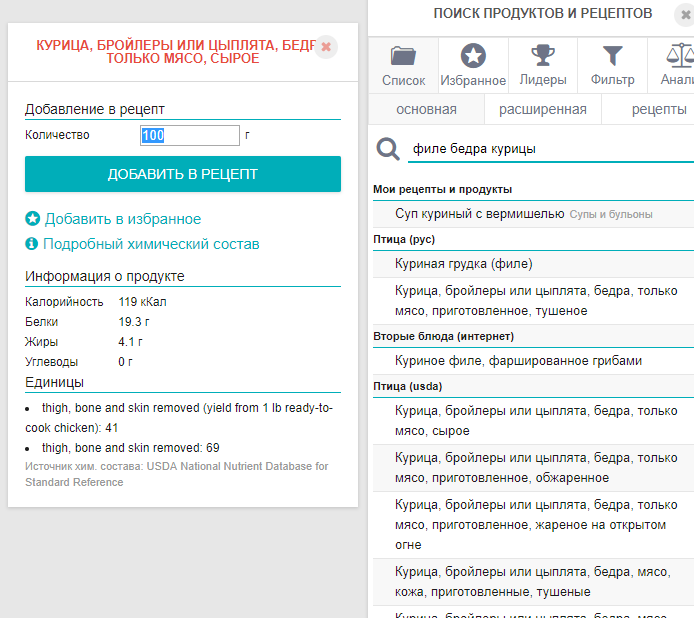Click Птица (usda) category heading
This screenshot has height=618, width=694.
point(408,386)
